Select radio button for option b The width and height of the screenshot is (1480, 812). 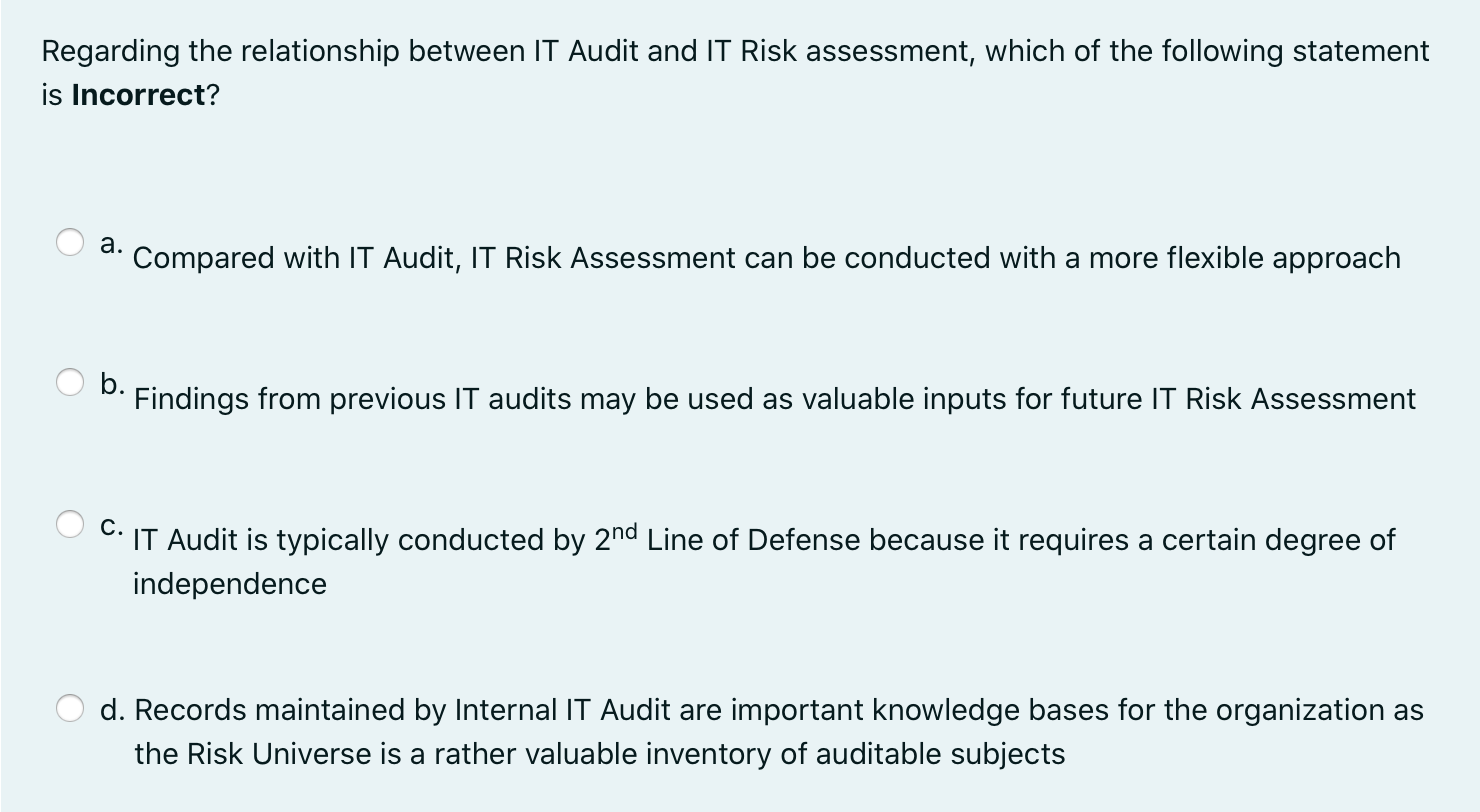[70, 381]
